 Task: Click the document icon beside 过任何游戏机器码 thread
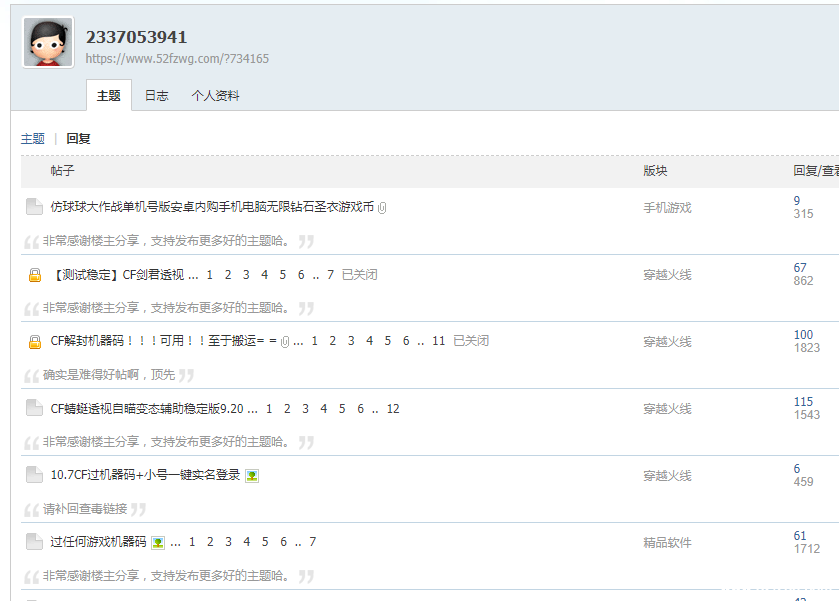(x=34, y=542)
